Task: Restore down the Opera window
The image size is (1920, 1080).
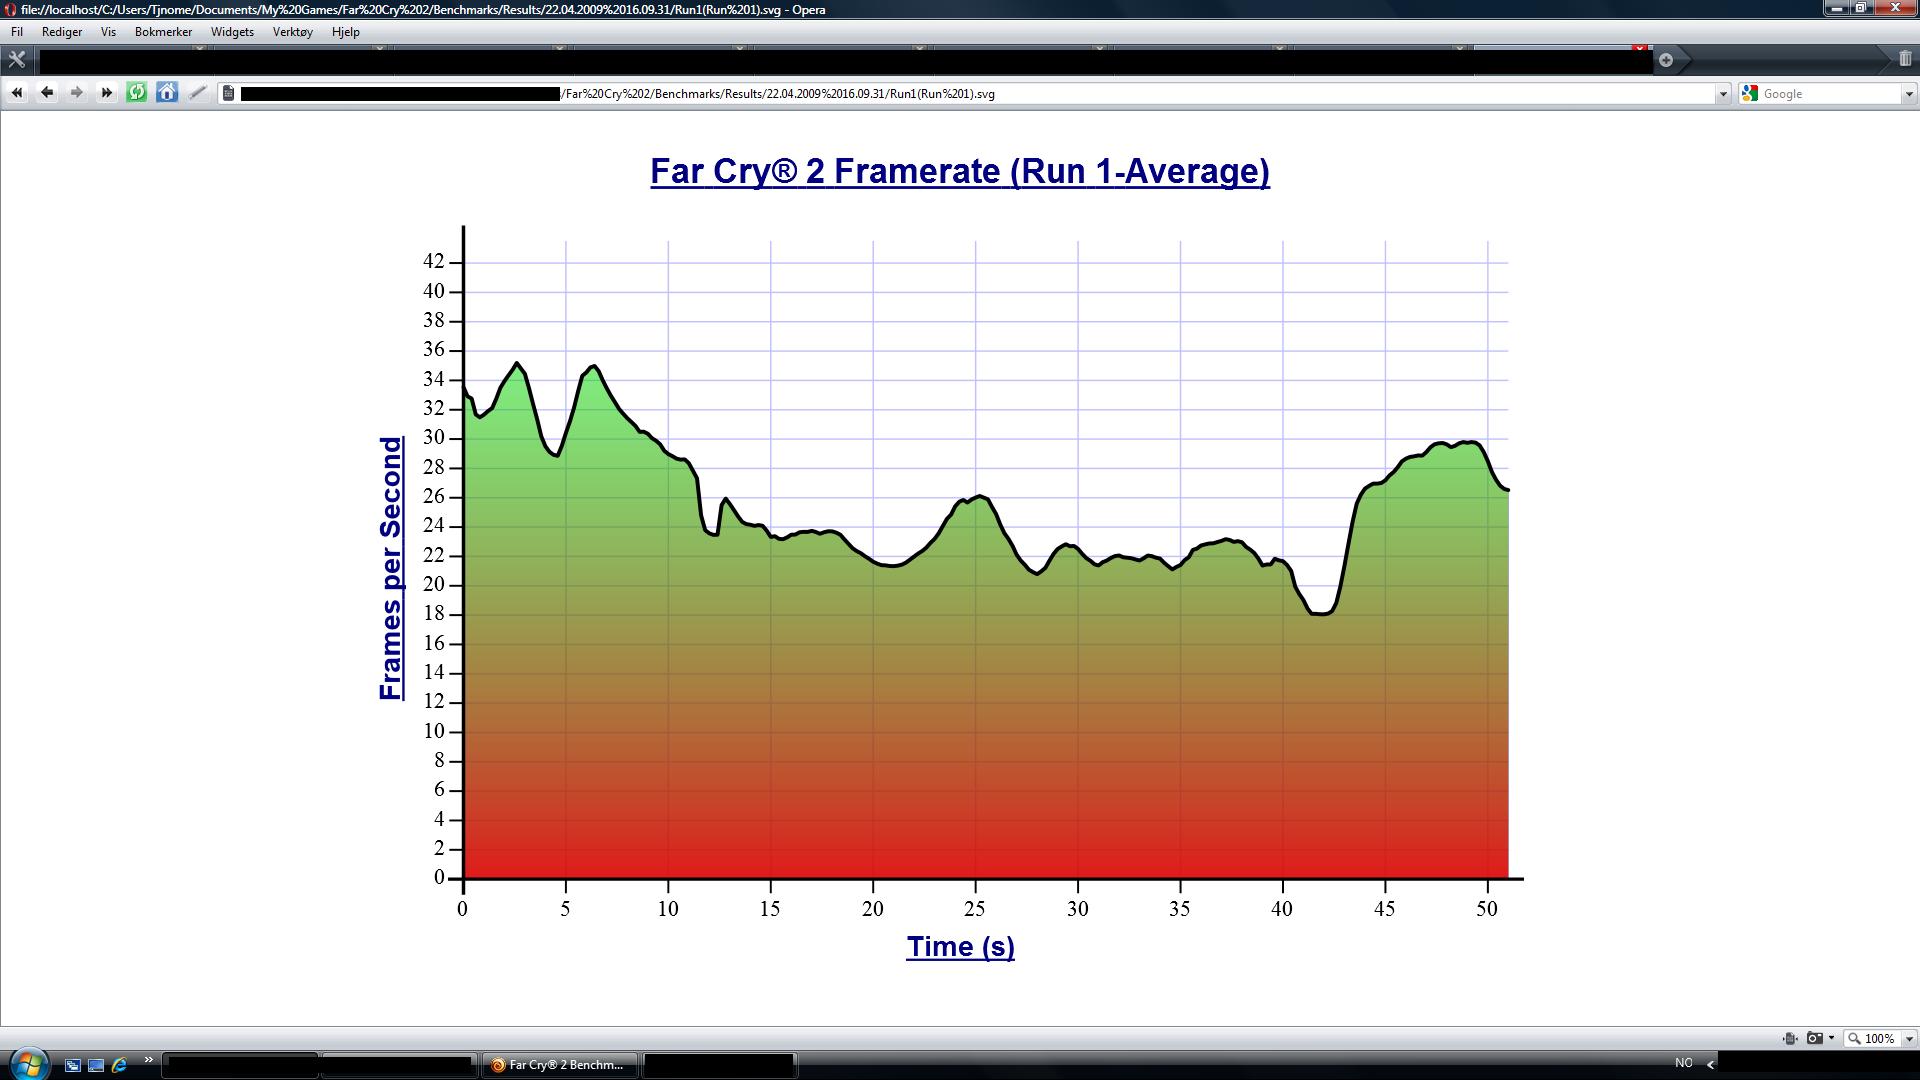Action: coord(1860,8)
